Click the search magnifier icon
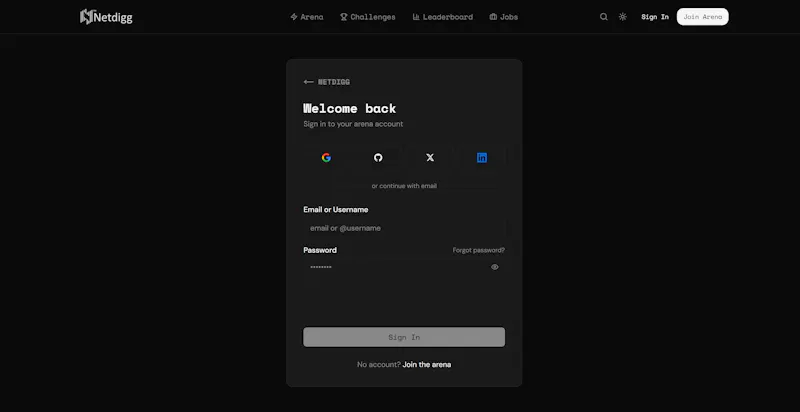The image size is (800, 412). 604,17
